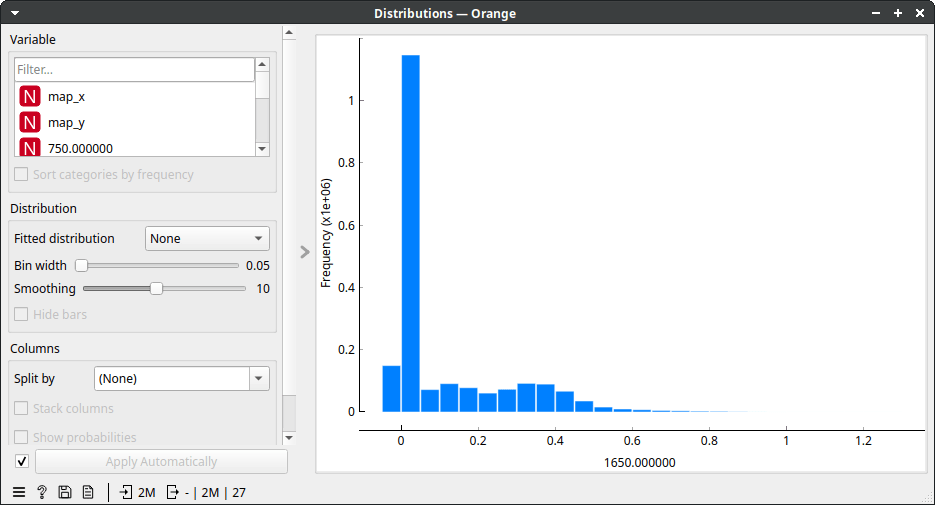The width and height of the screenshot is (935, 505).
Task: Toggle the Hide bars checkbox
Action: (x=21, y=314)
